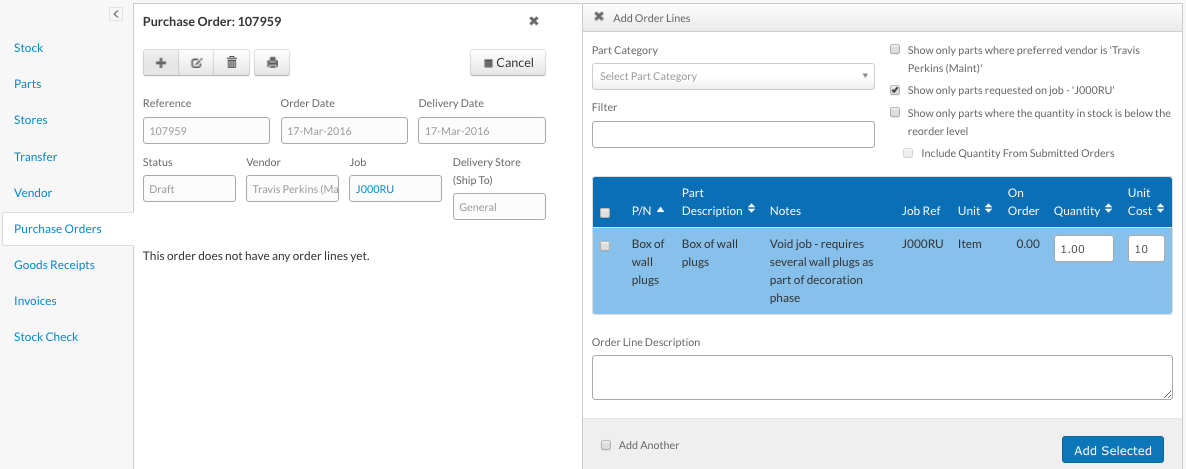Add an order line with plus icon
Image resolution: width=1186 pixels, height=469 pixels.
pos(161,63)
